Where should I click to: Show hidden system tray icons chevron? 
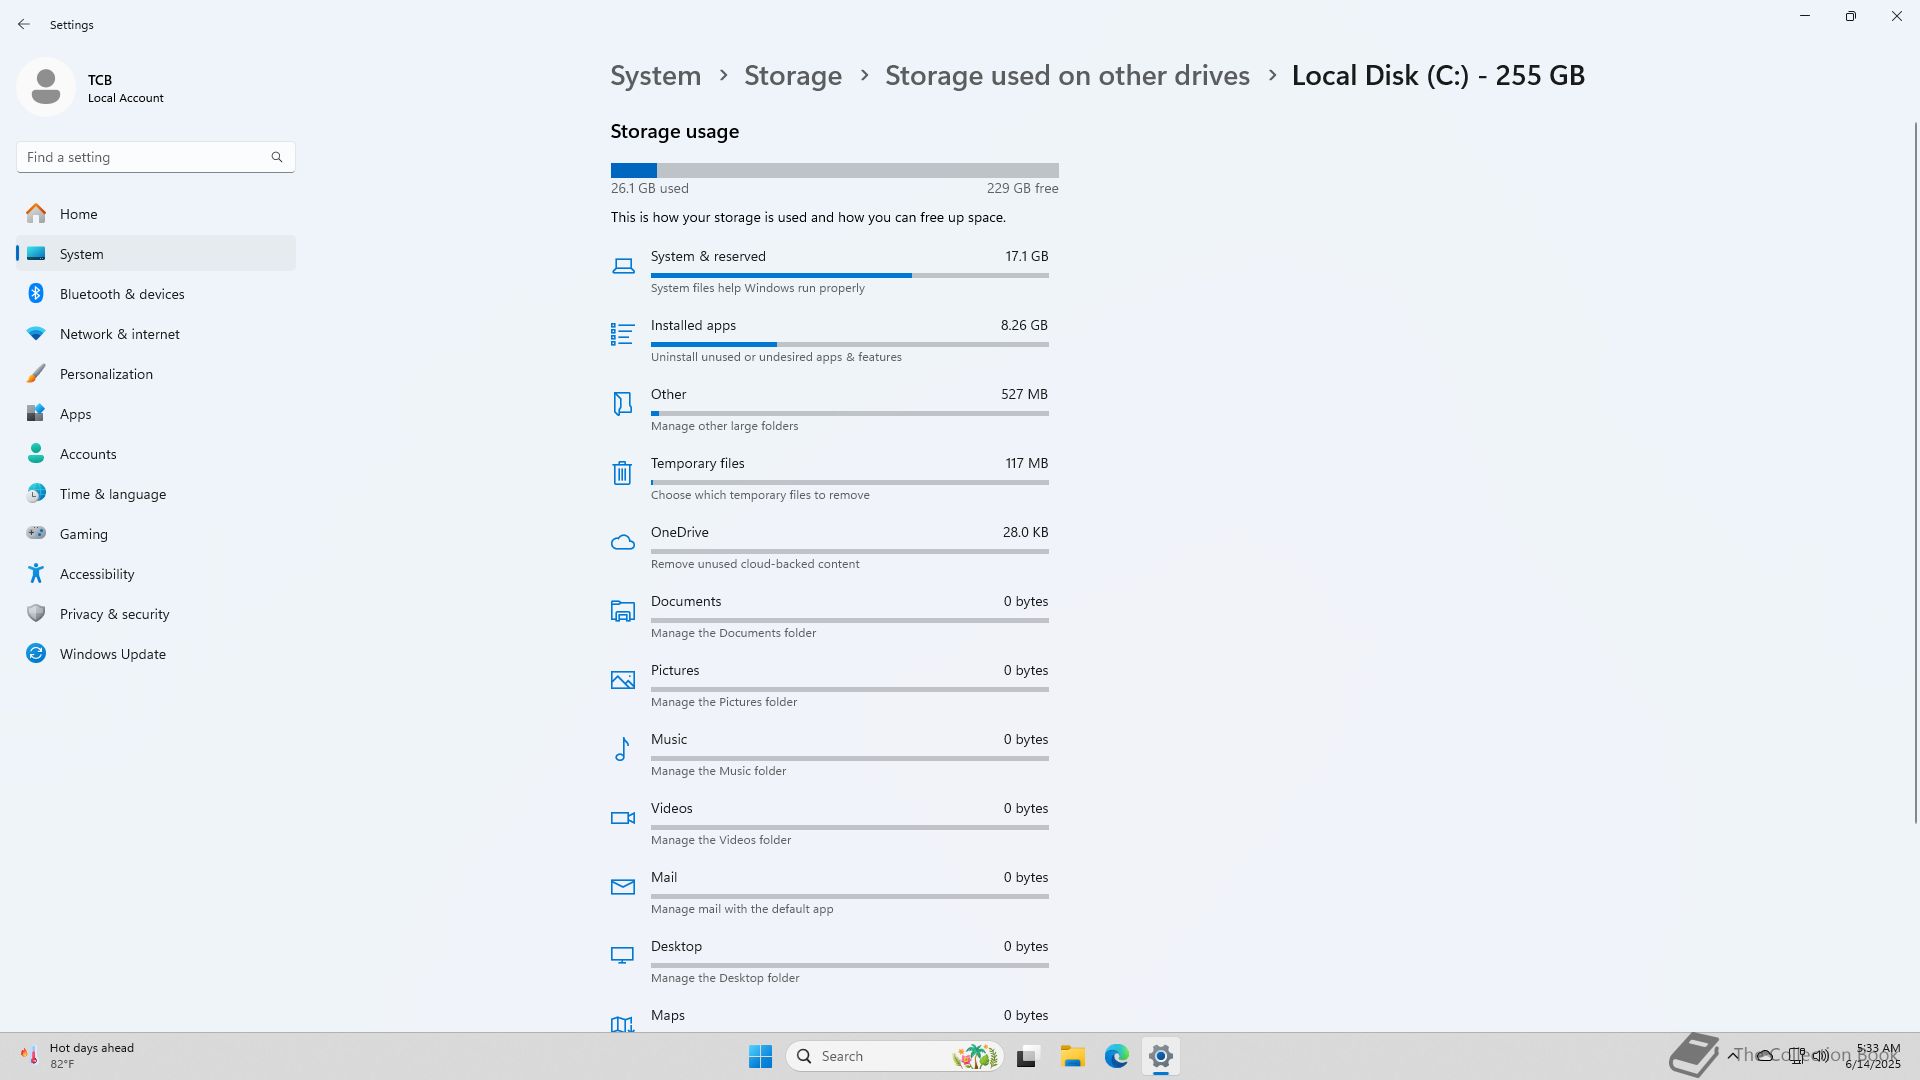1732,1056
